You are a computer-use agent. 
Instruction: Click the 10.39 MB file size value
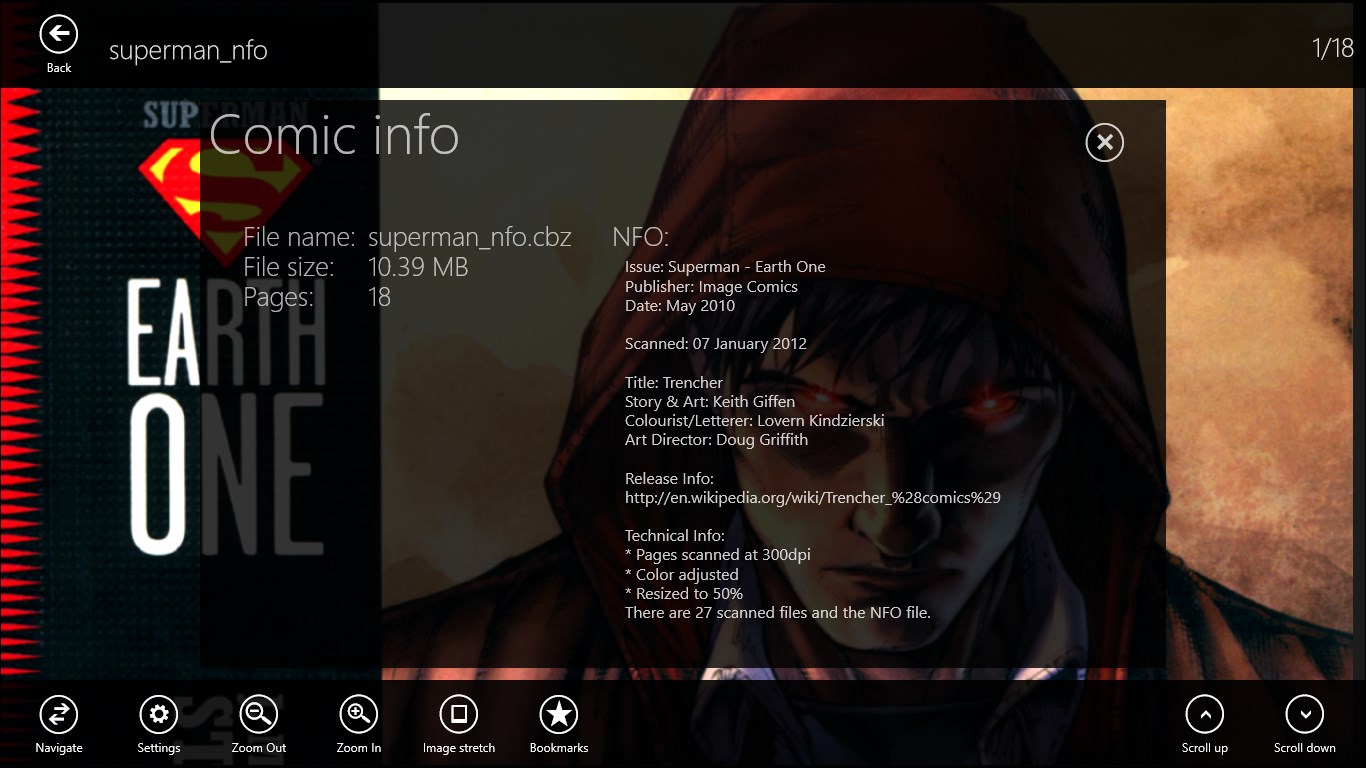pos(418,267)
